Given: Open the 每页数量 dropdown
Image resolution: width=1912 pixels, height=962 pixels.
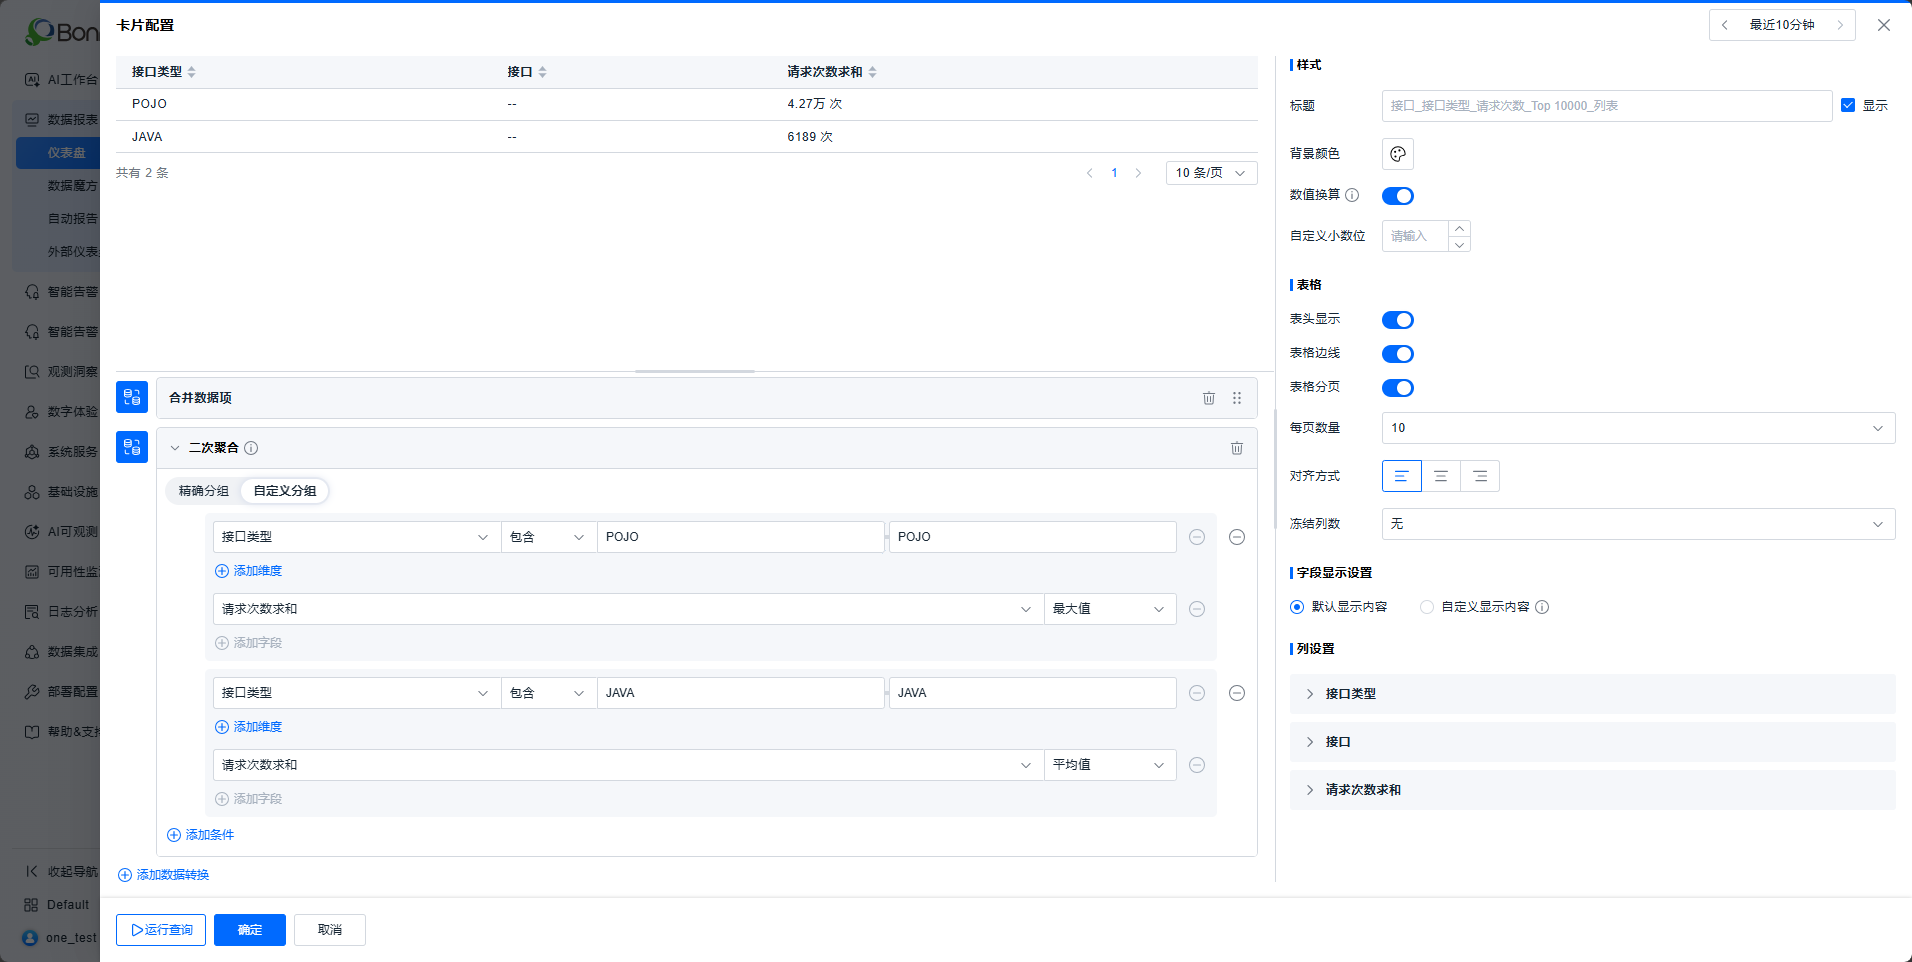Looking at the screenshot, I should (x=1639, y=428).
